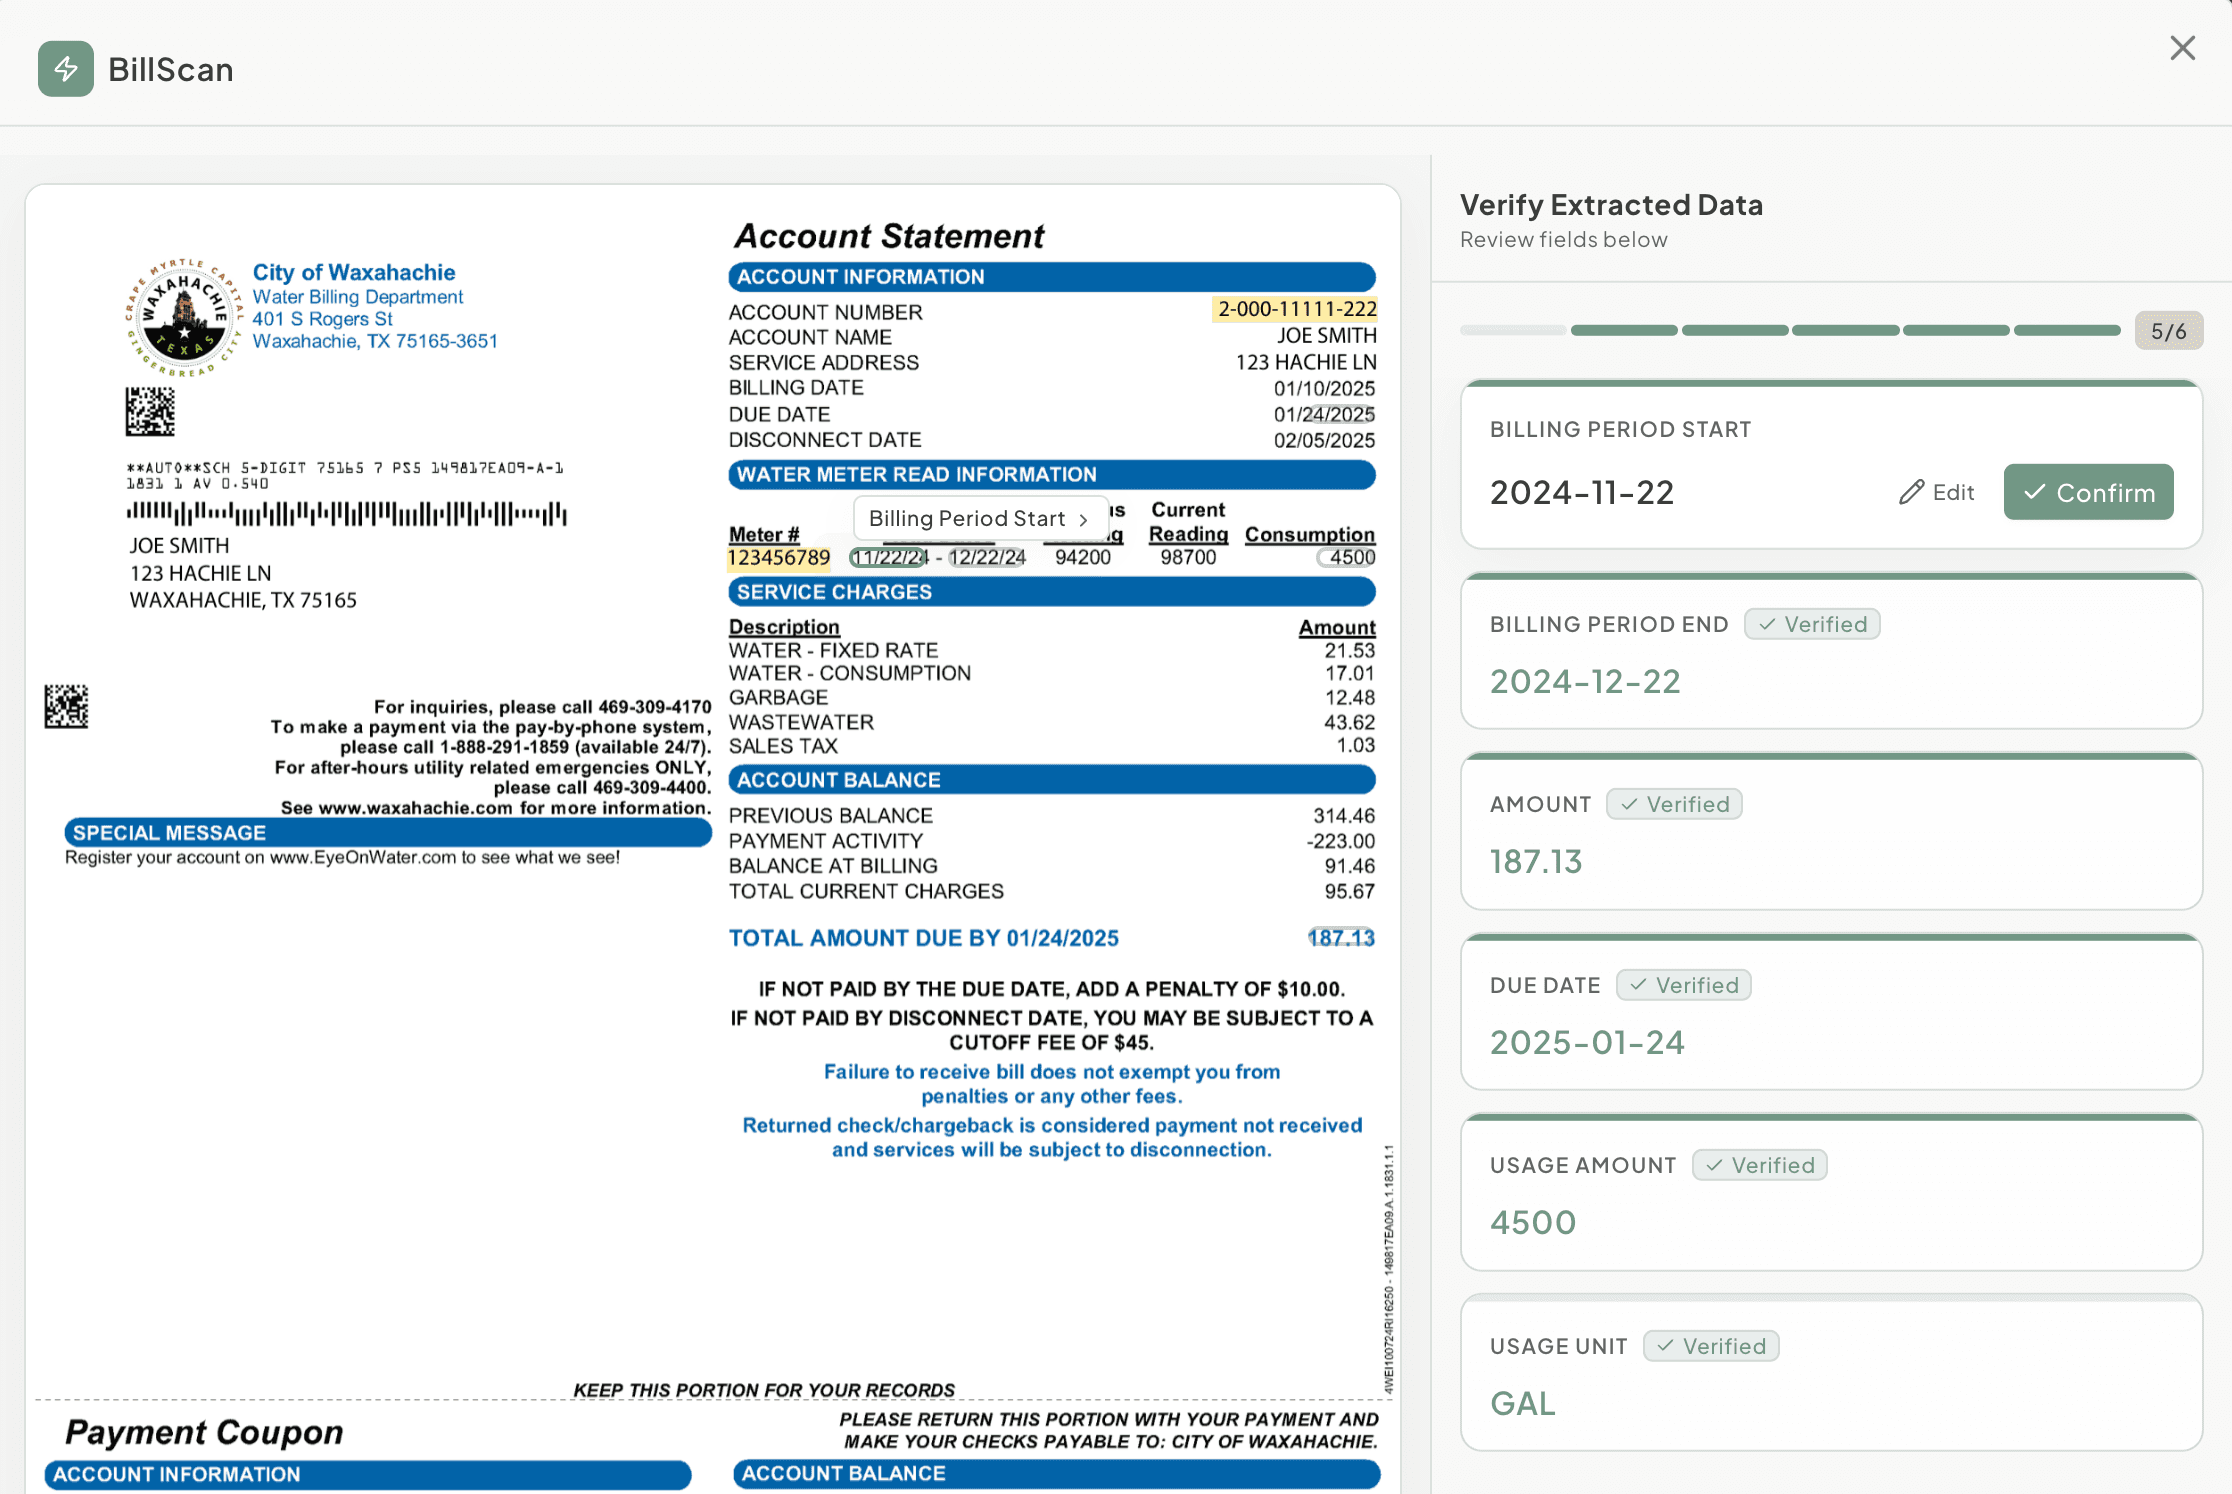Screen dimensions: 2232x1494
Task: Click the City of Waxahachie seal logo
Action: 183,317
